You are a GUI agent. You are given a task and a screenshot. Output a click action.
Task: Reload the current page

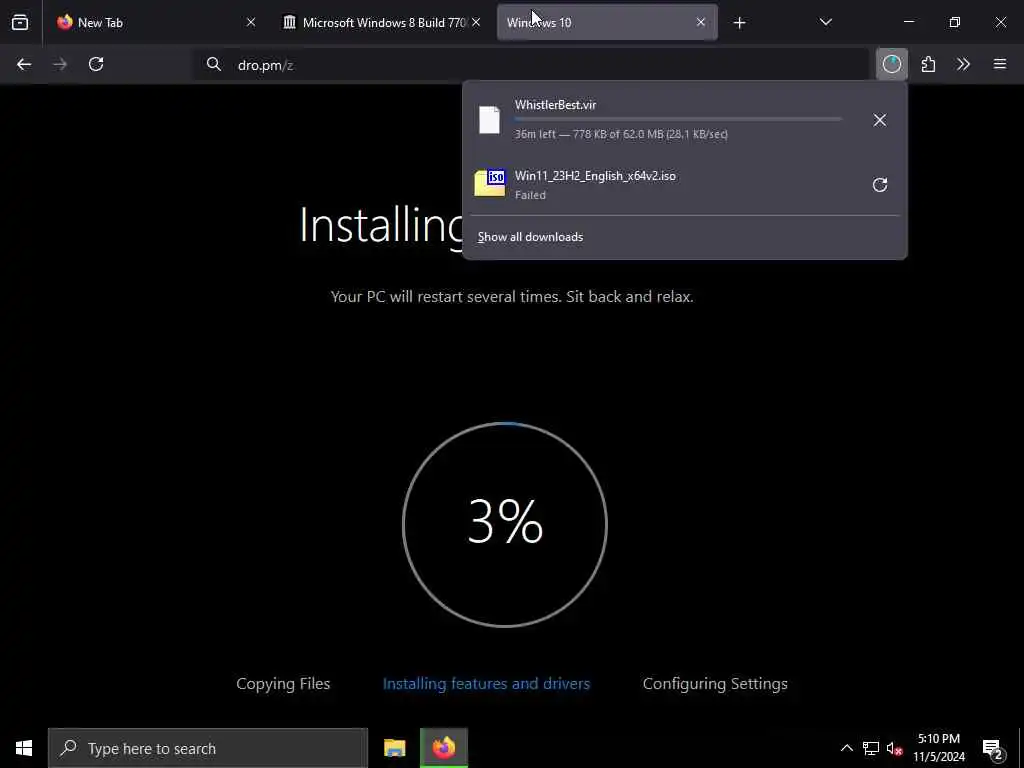[96, 64]
